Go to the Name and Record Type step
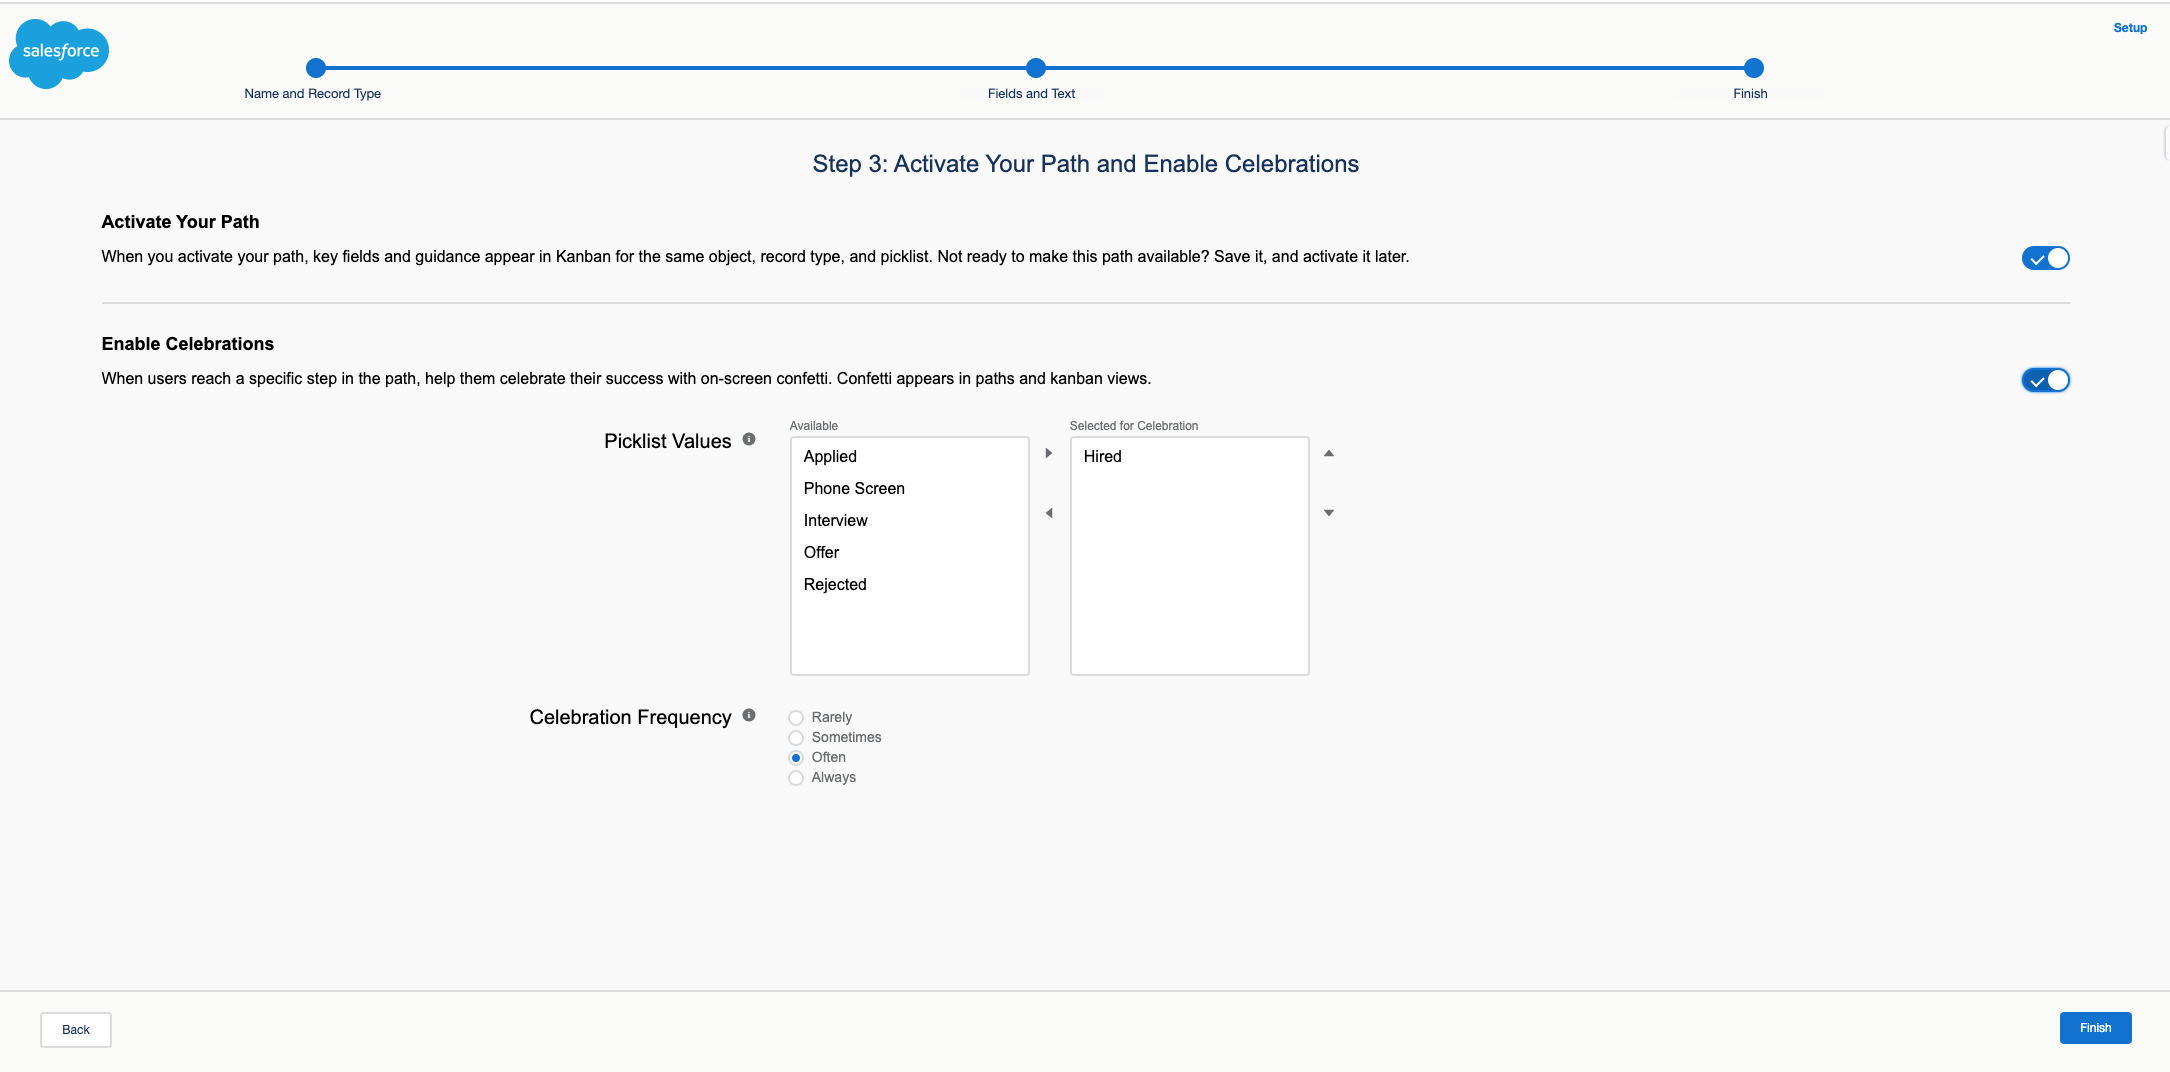 click(316, 68)
